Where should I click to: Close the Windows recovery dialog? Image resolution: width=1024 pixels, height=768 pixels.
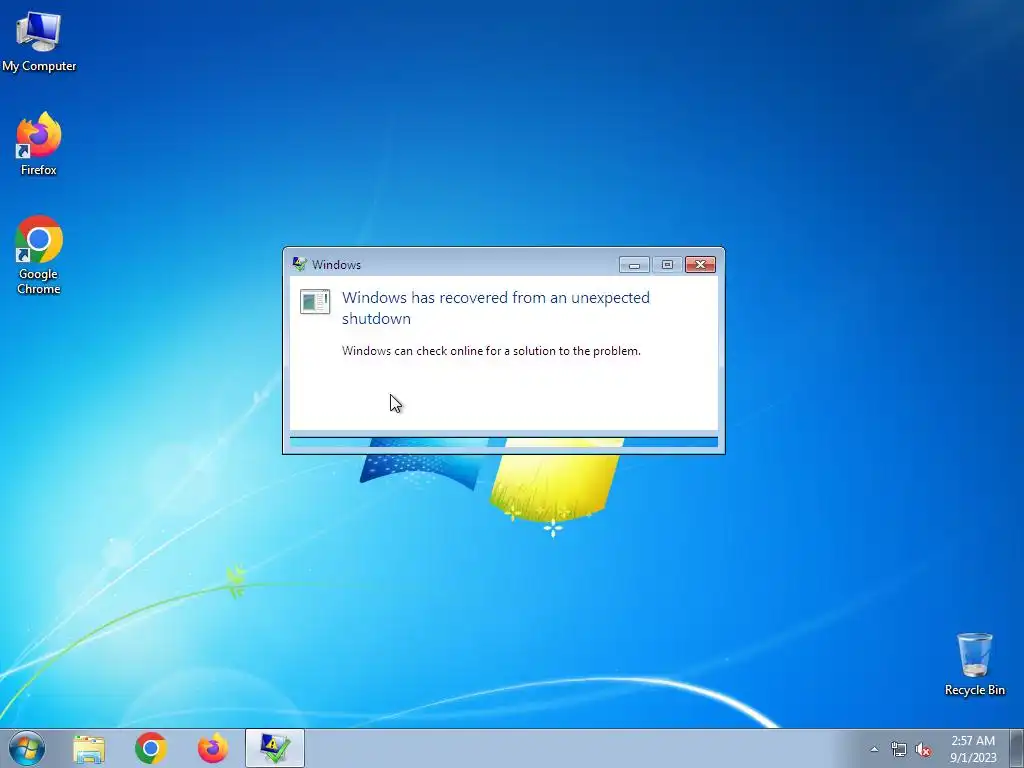[700, 264]
